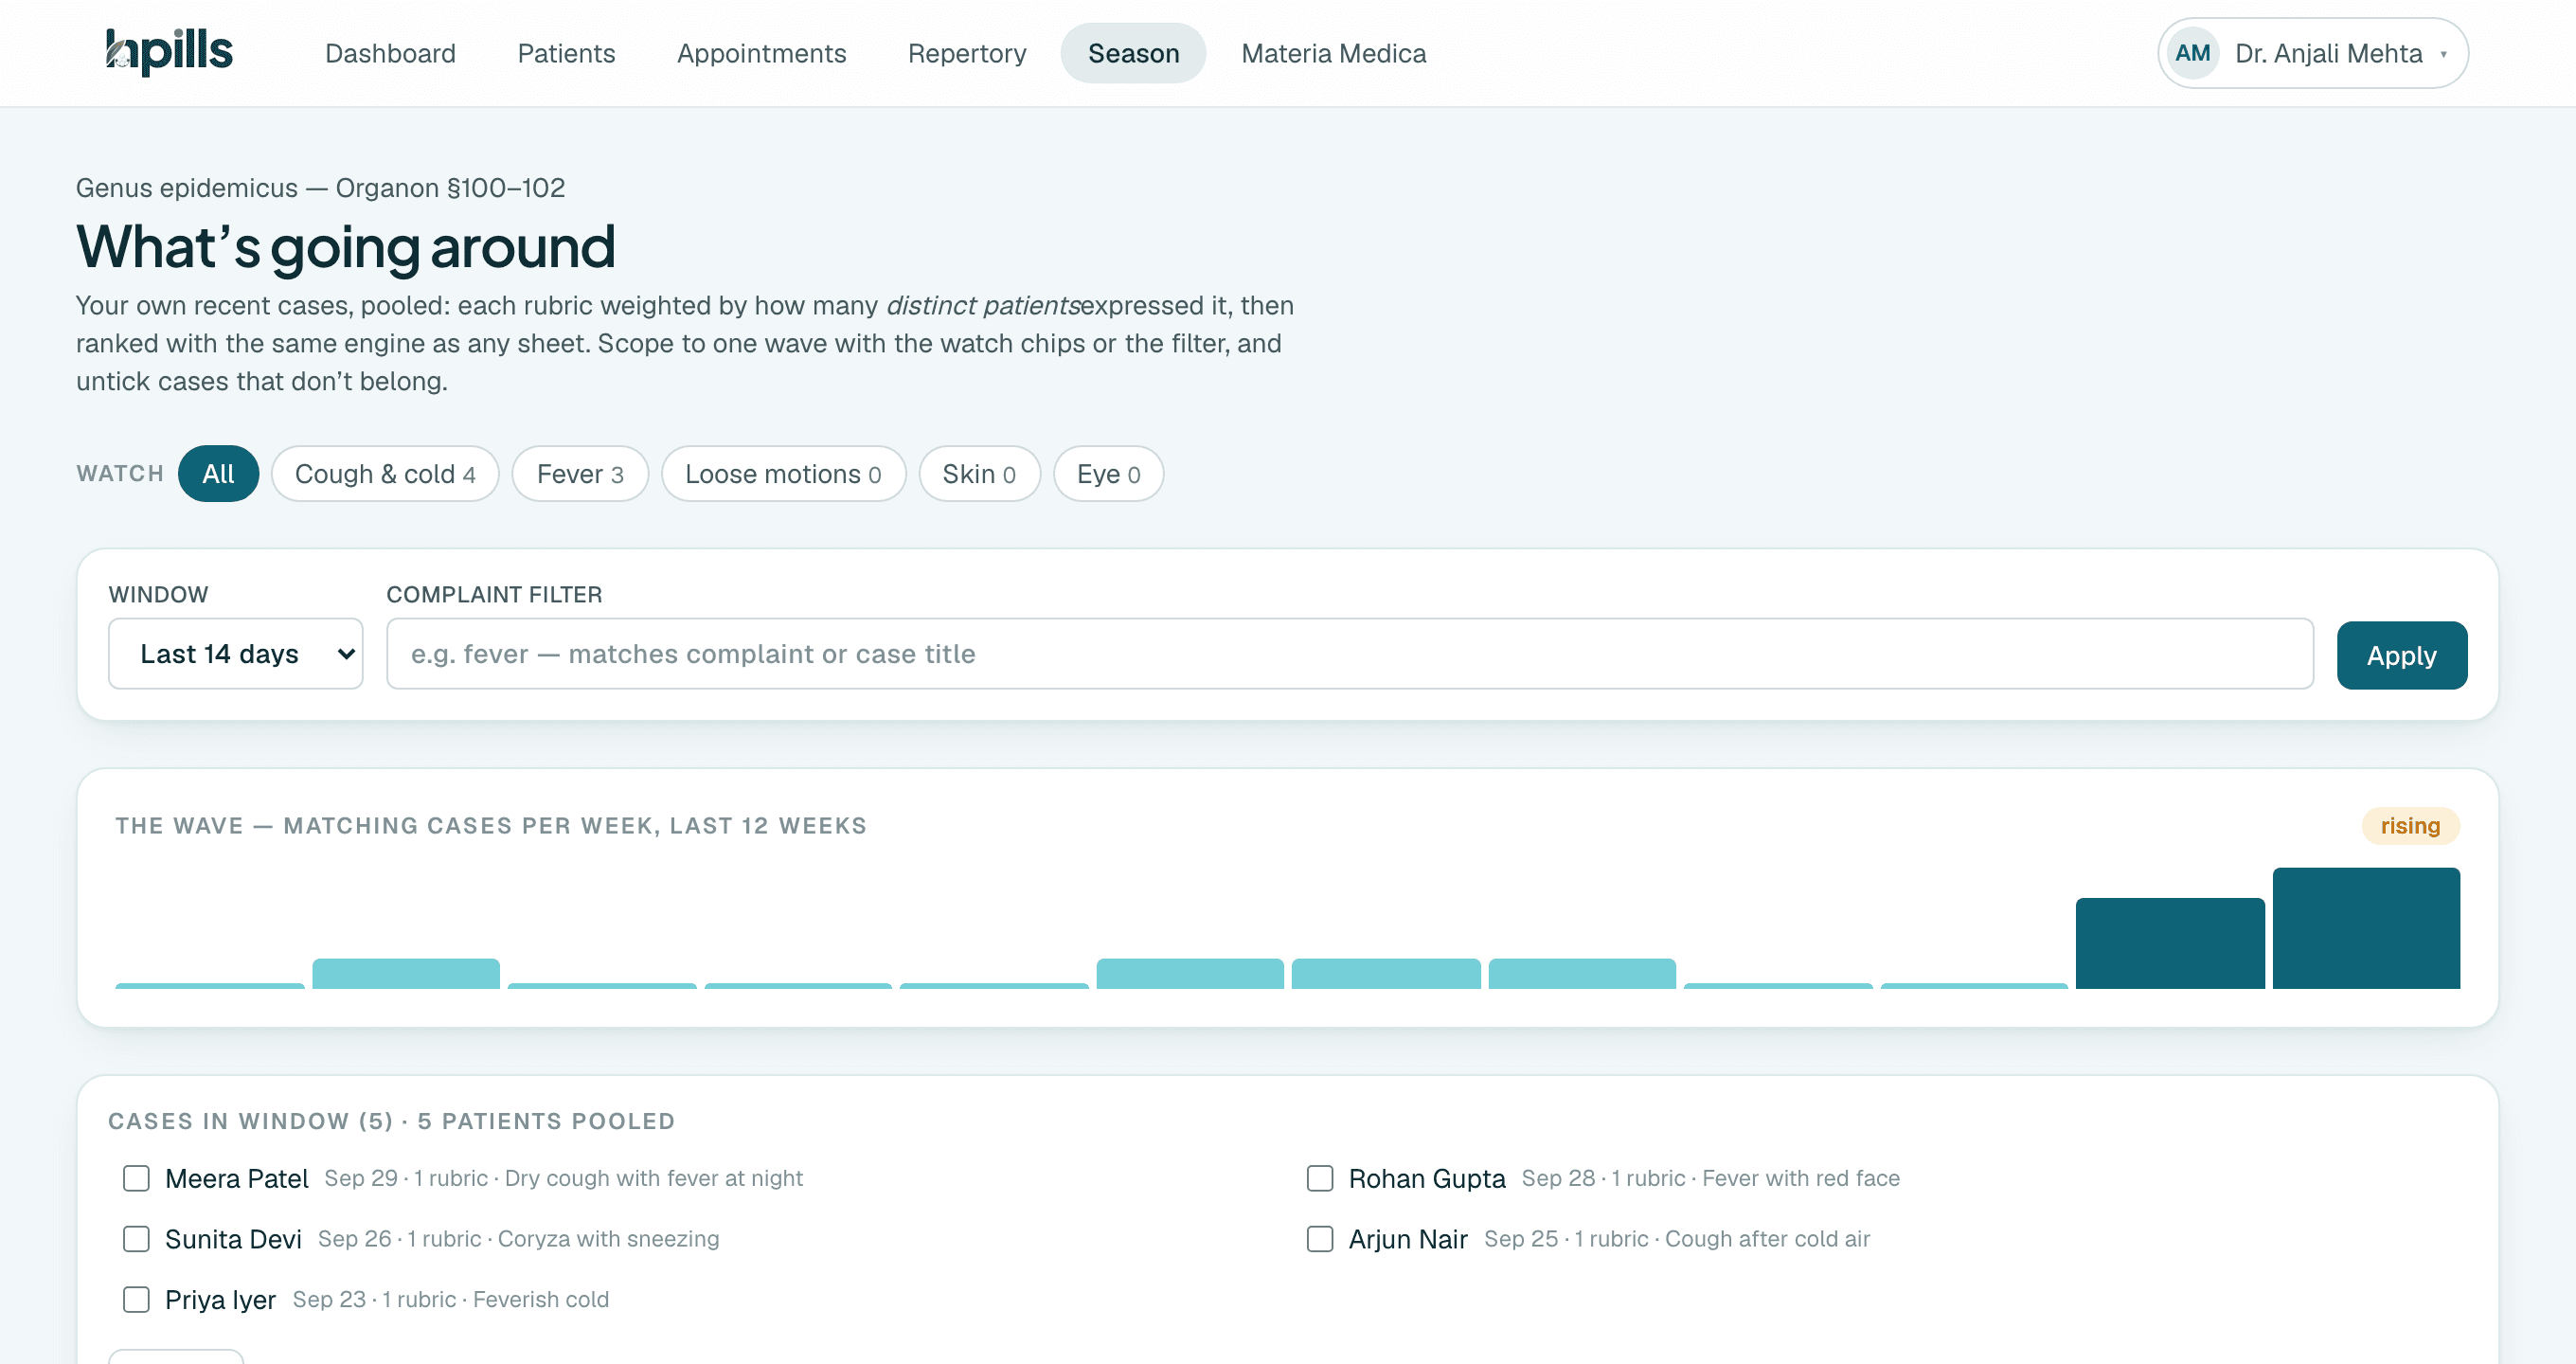2576x1364 pixels.
Task: Filter by Cough & cold chip
Action: pos(385,473)
